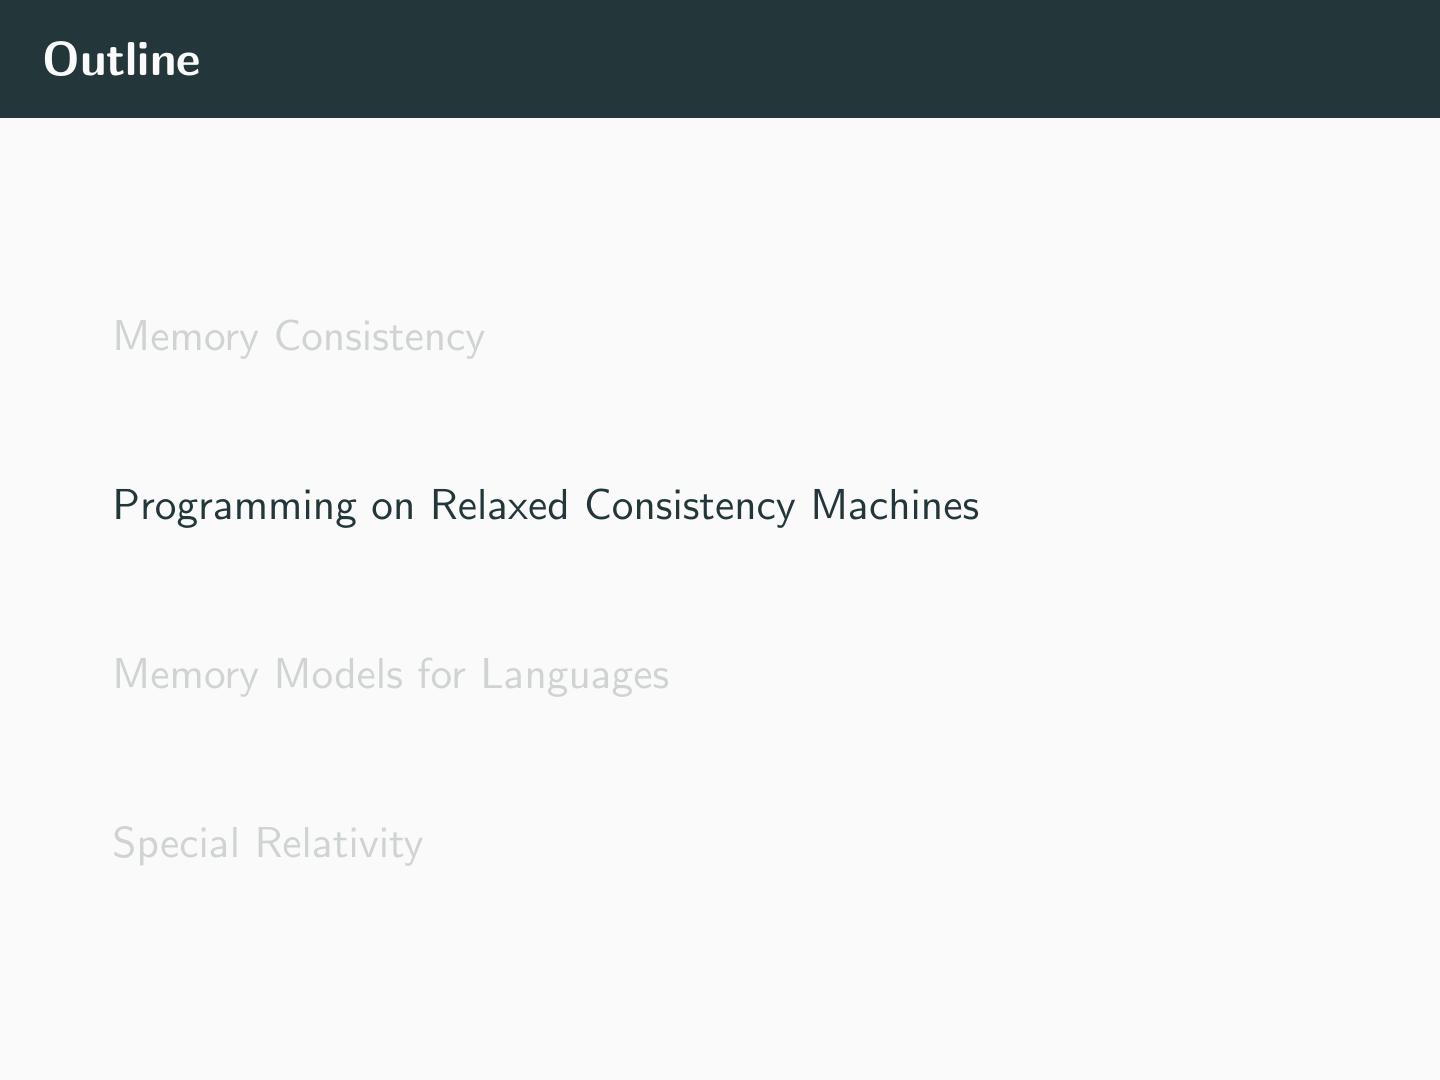Go to the Special Relativity section
Image resolution: width=1440 pixels, height=1080 pixels.
click(x=267, y=844)
